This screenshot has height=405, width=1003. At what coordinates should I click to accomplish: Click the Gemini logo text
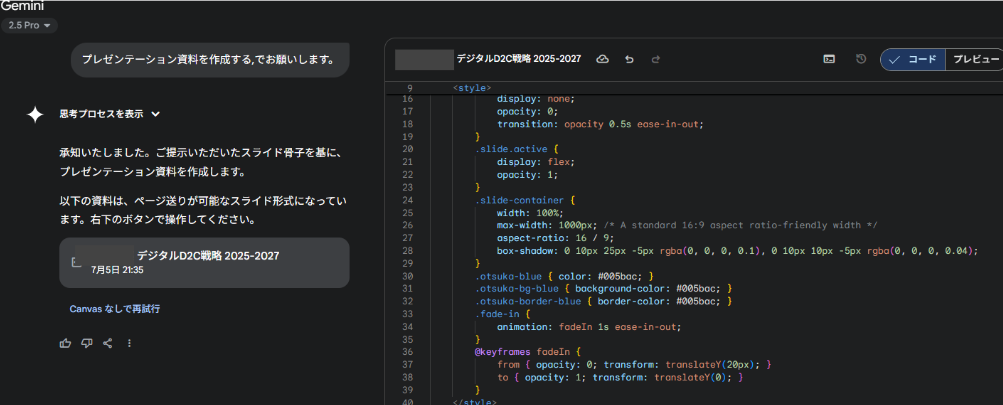(x=22, y=5)
